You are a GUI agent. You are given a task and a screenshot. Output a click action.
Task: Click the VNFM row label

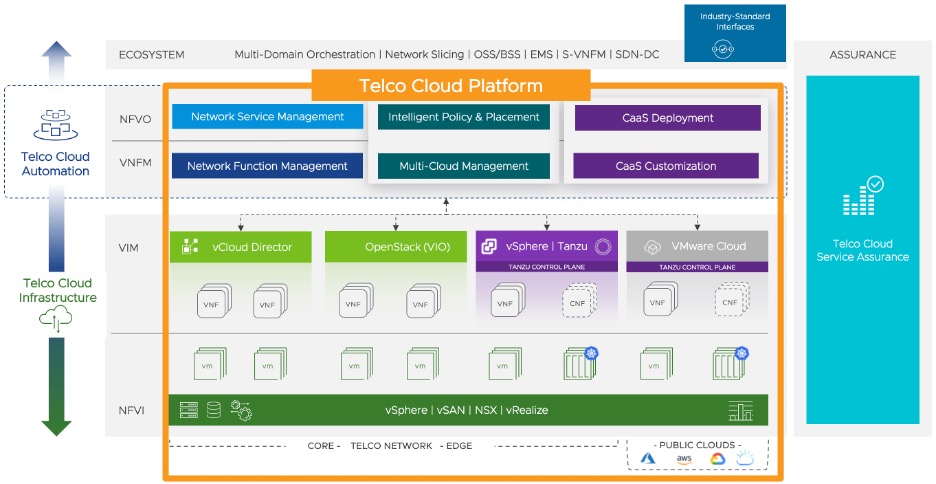[x=135, y=162]
